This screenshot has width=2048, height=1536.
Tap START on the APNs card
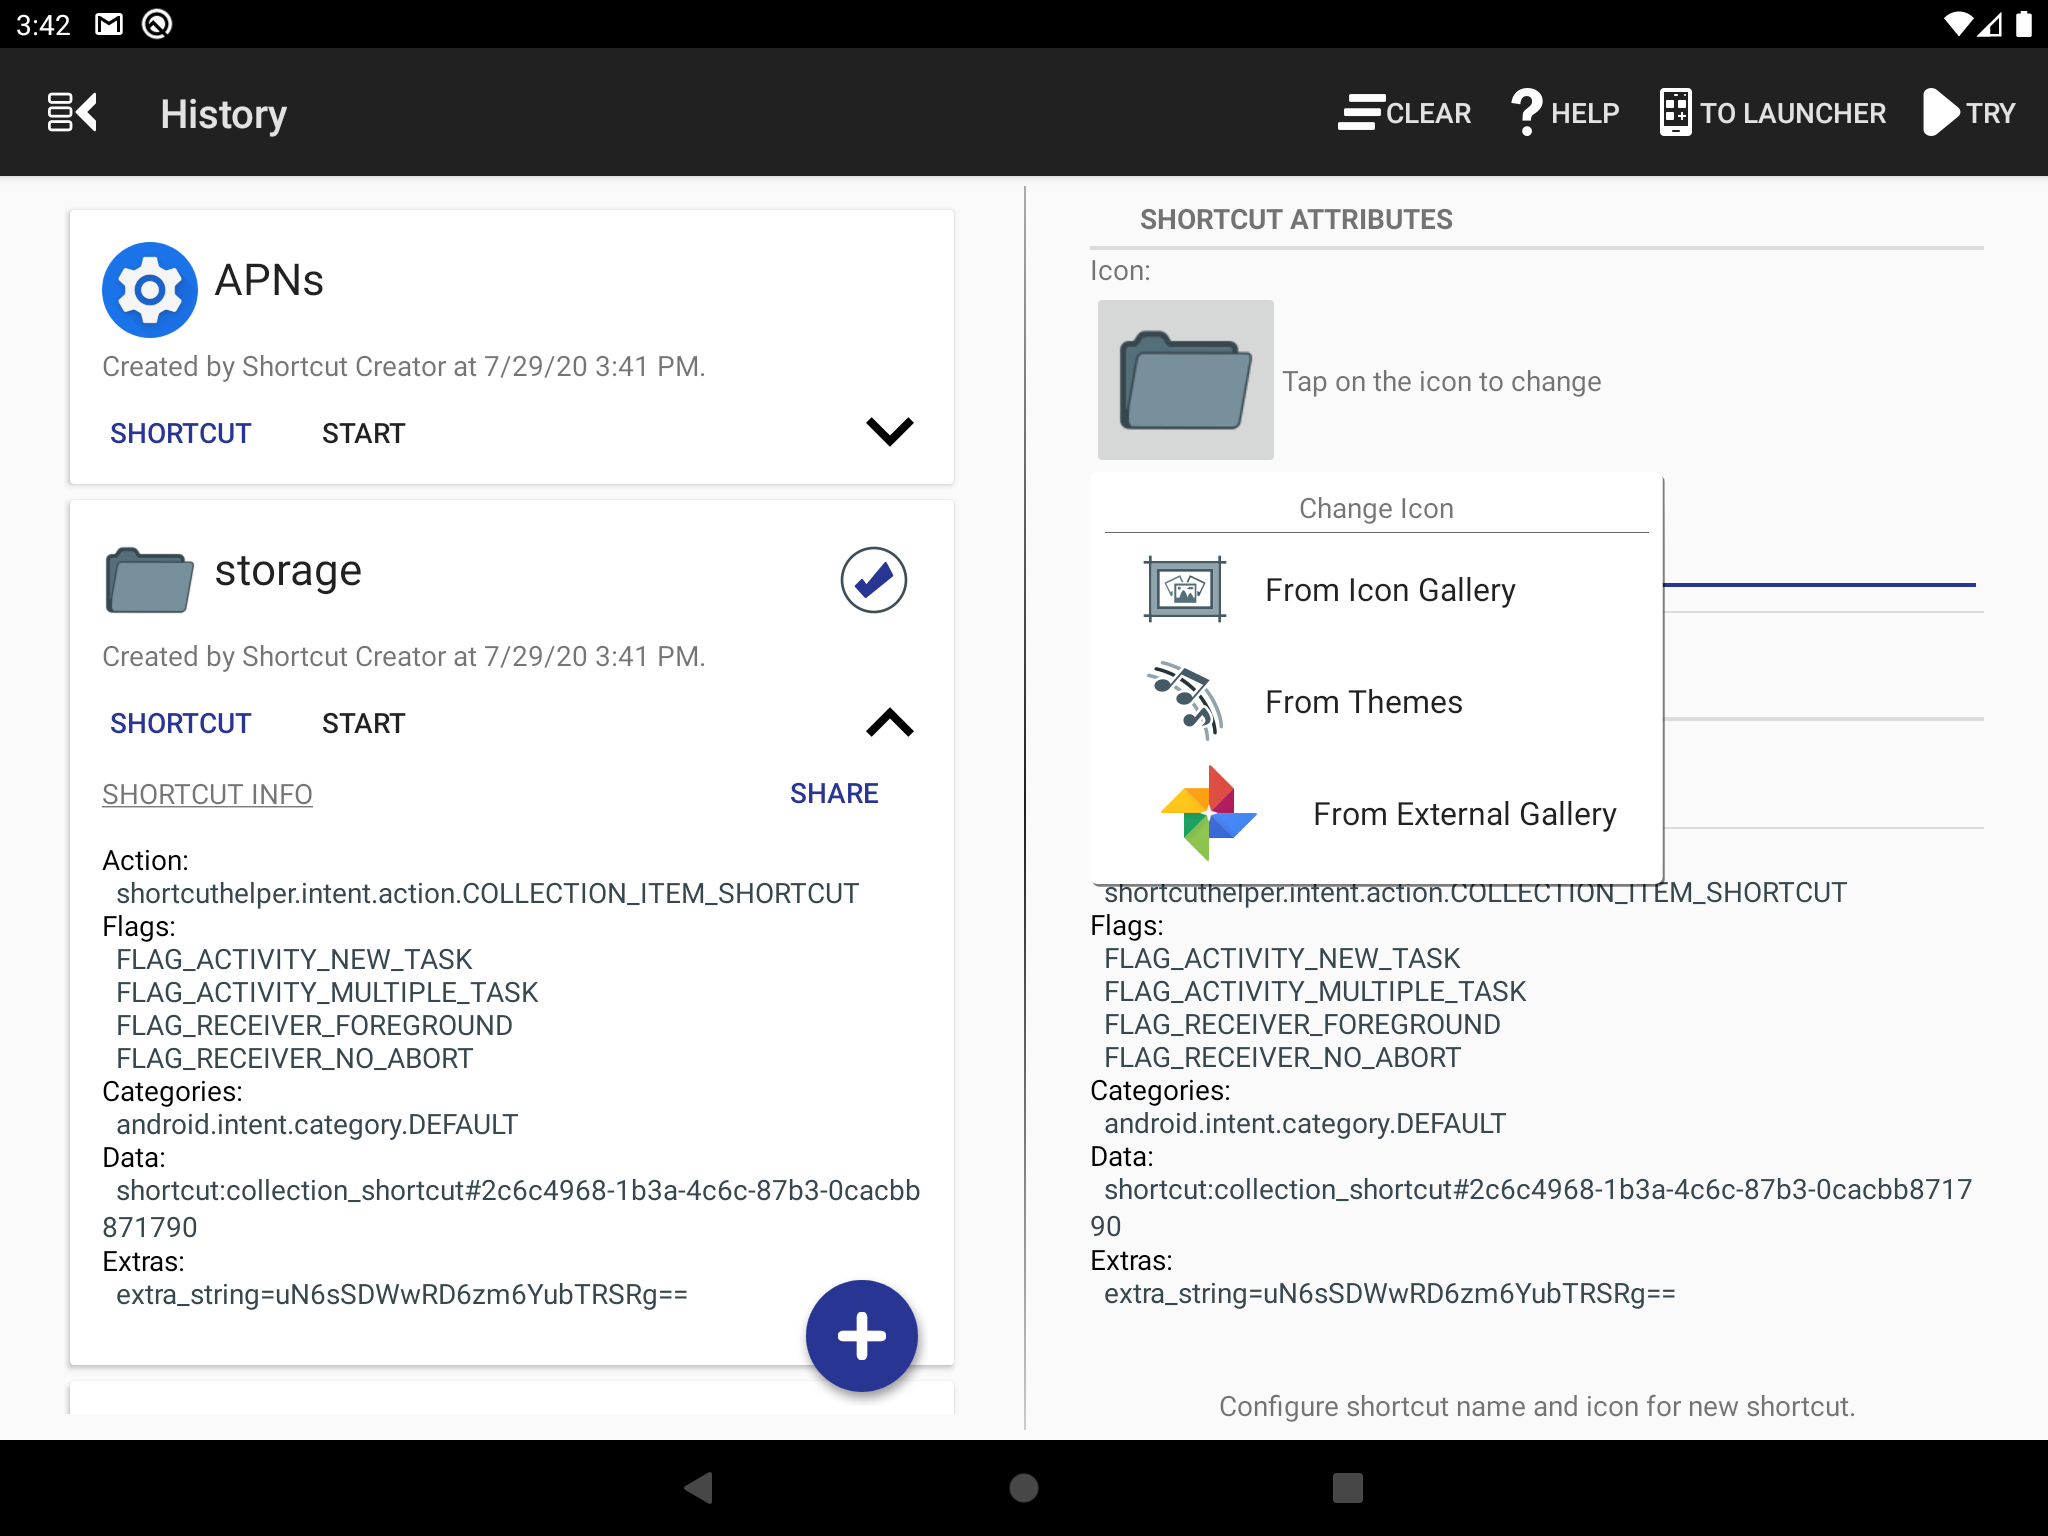(x=363, y=433)
